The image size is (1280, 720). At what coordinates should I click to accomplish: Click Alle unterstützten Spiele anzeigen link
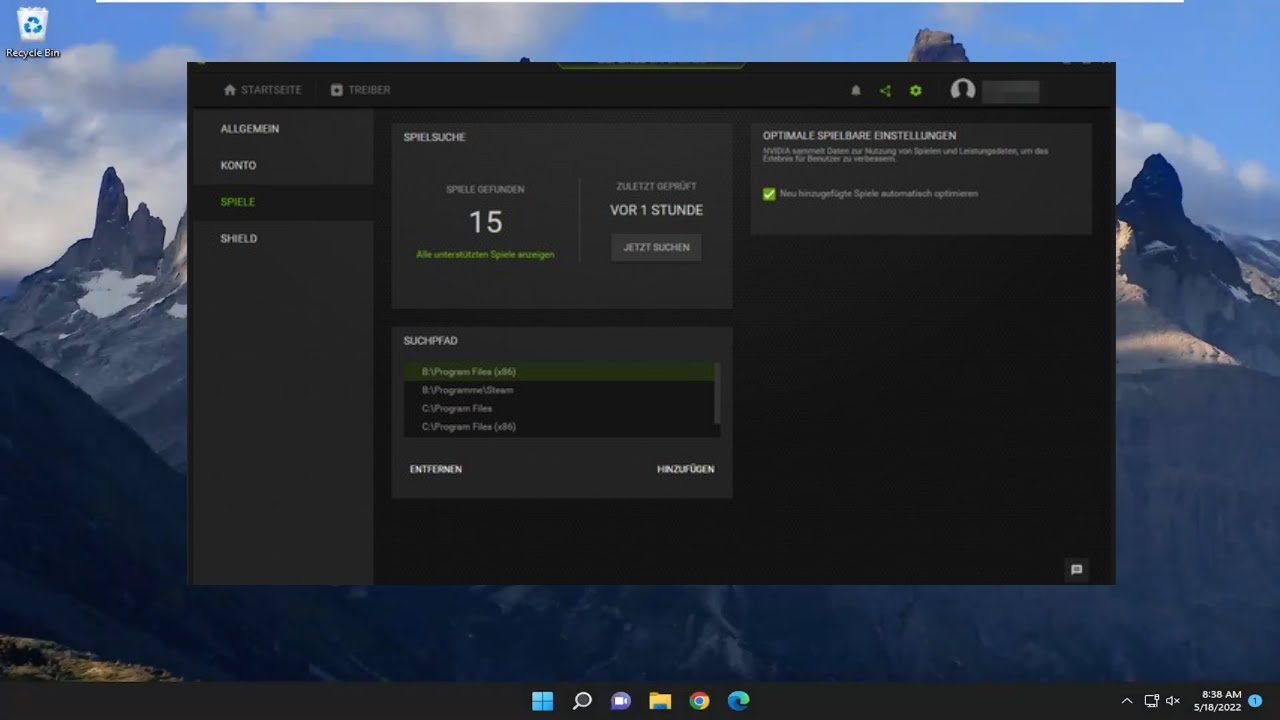485,255
